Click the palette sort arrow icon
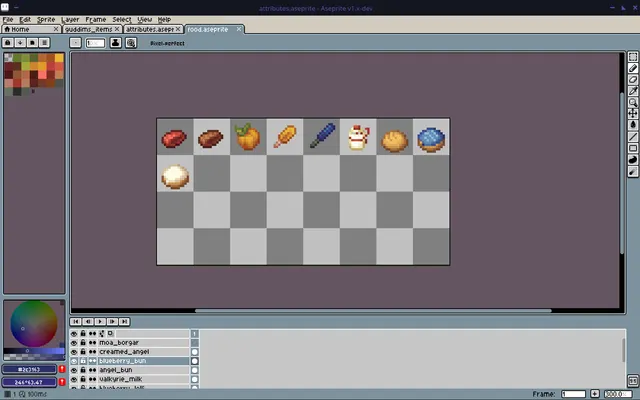 tap(20, 43)
